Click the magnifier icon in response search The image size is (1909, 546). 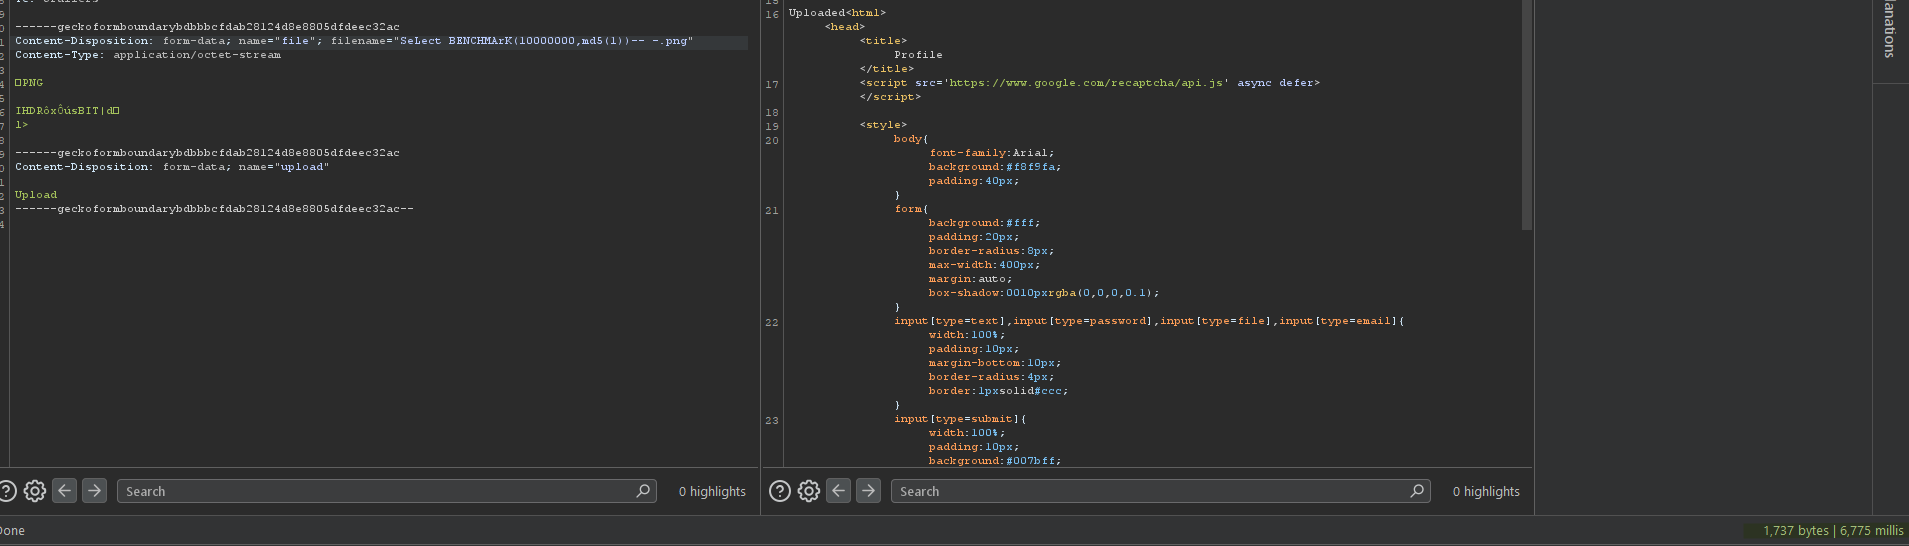[1417, 491]
